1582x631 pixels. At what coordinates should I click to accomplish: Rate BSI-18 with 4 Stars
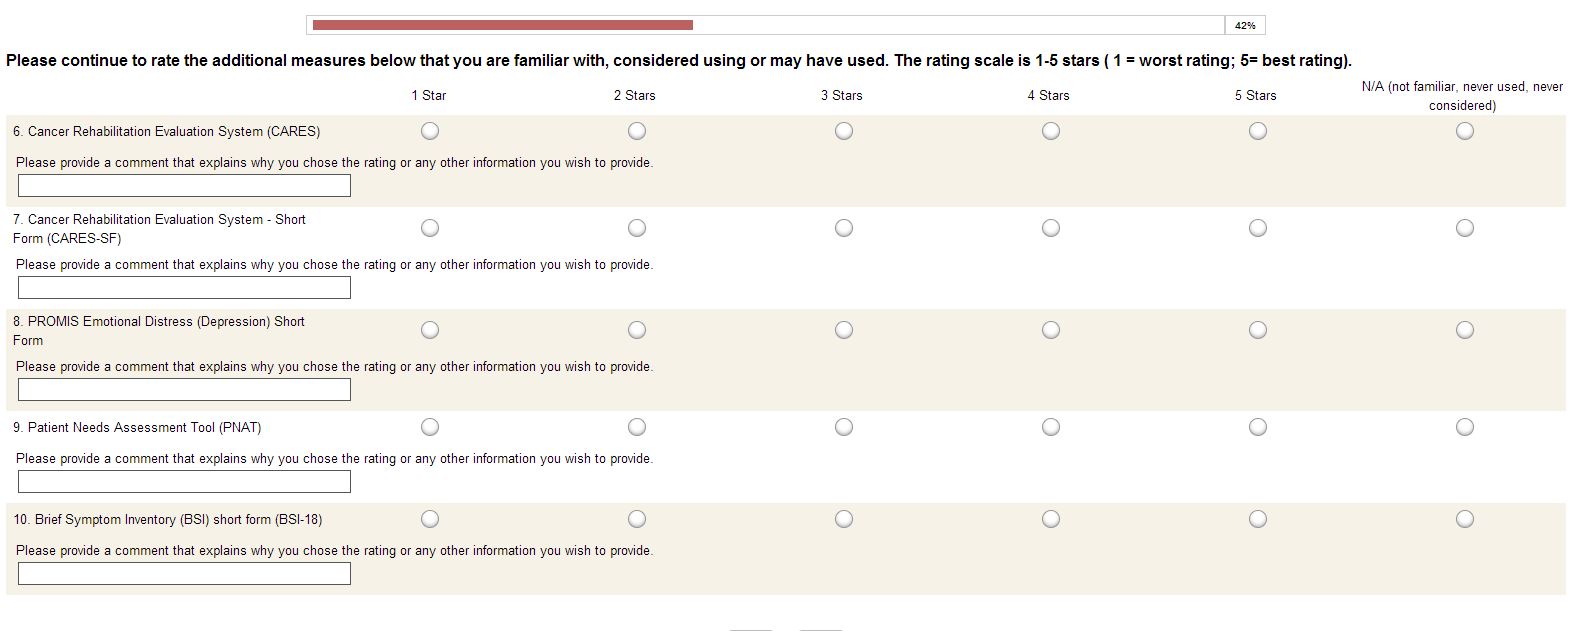(x=1051, y=519)
